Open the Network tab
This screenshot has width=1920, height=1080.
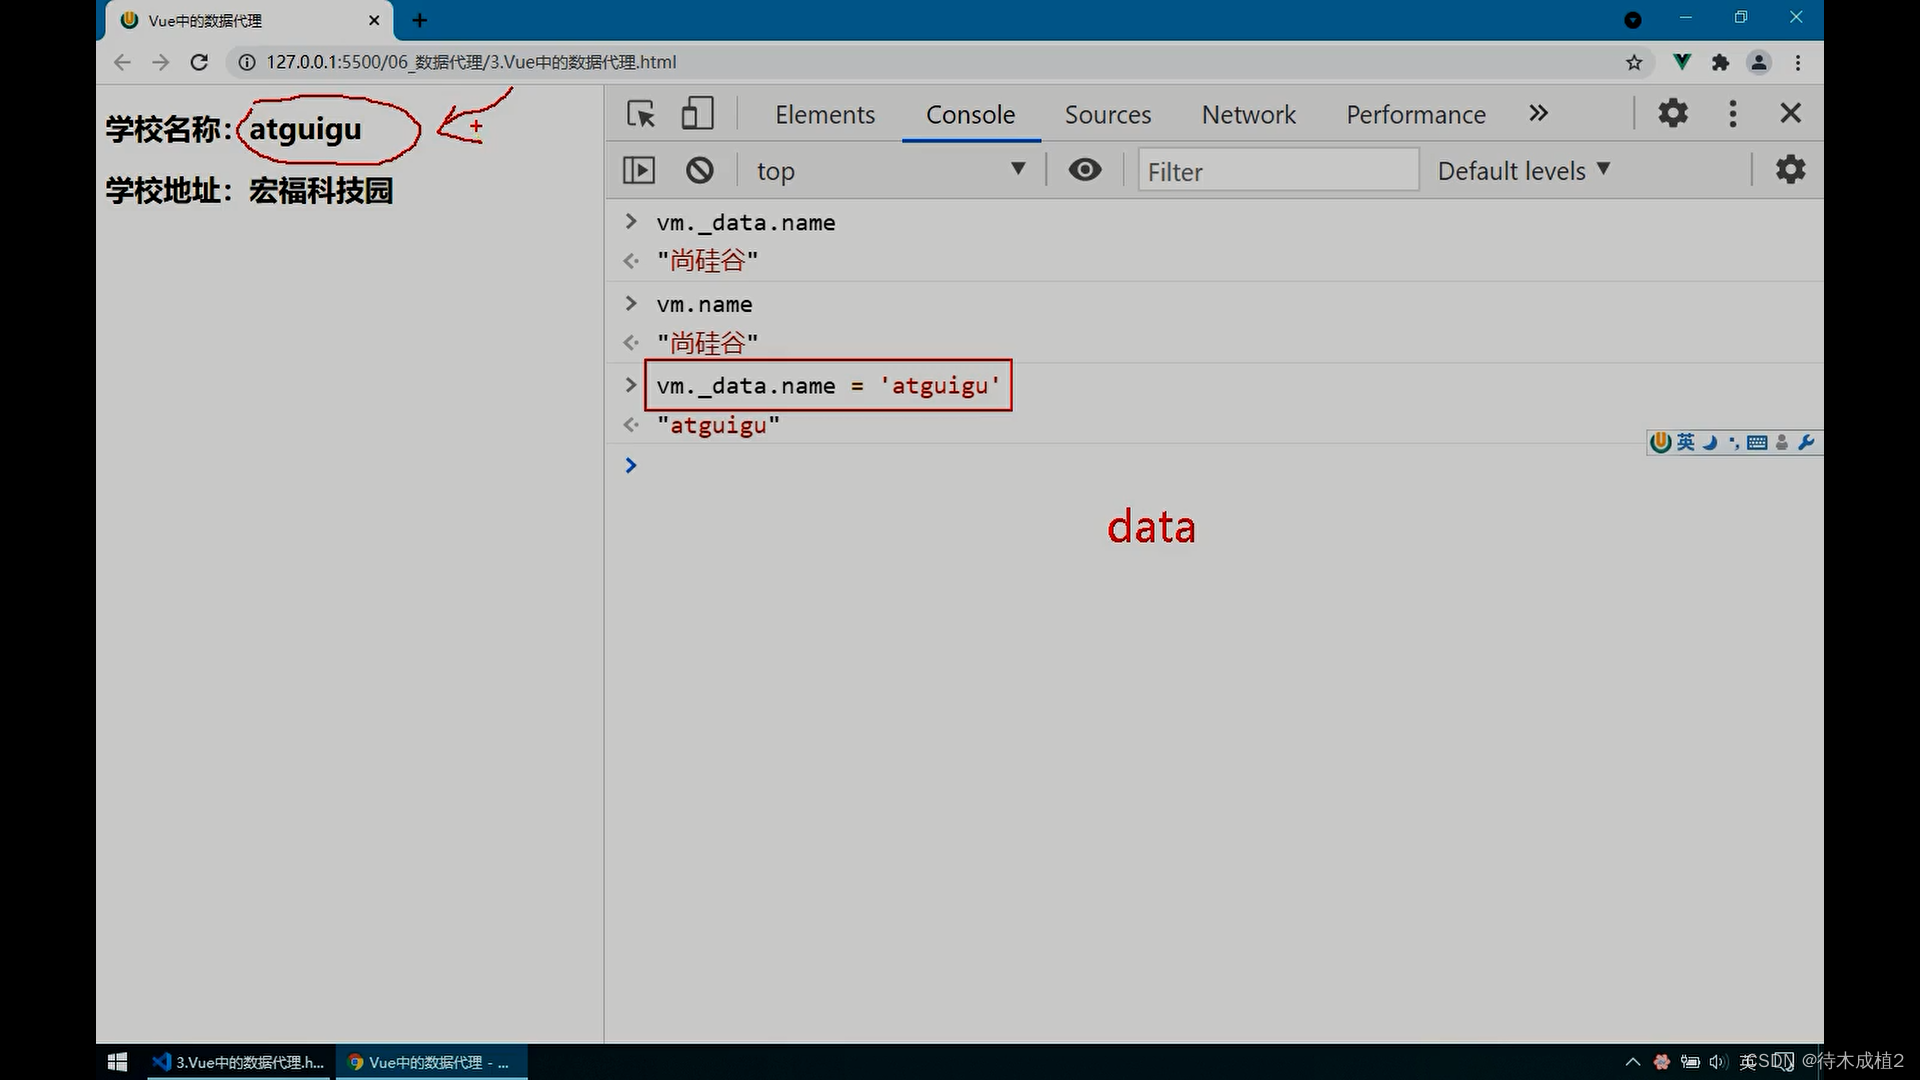point(1249,115)
